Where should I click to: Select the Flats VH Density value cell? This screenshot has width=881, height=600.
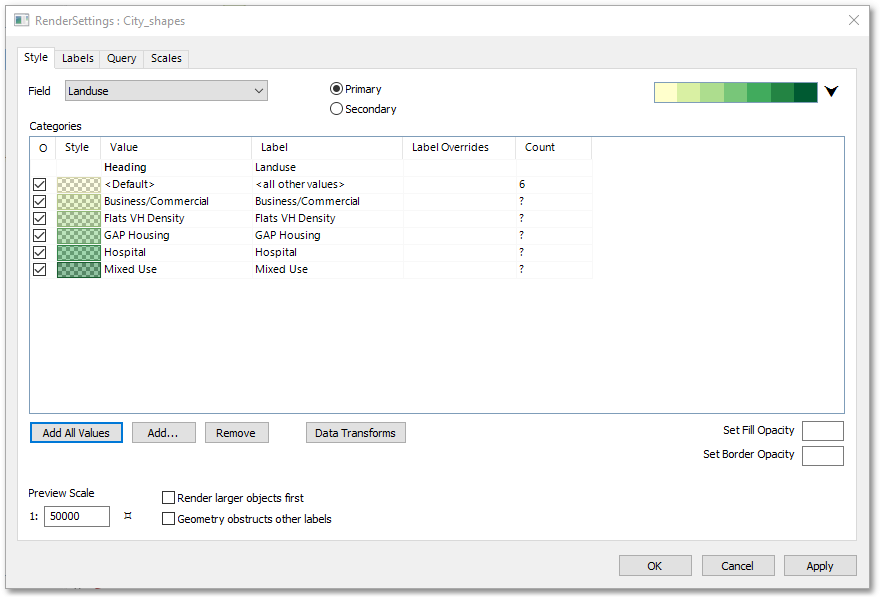coord(176,218)
